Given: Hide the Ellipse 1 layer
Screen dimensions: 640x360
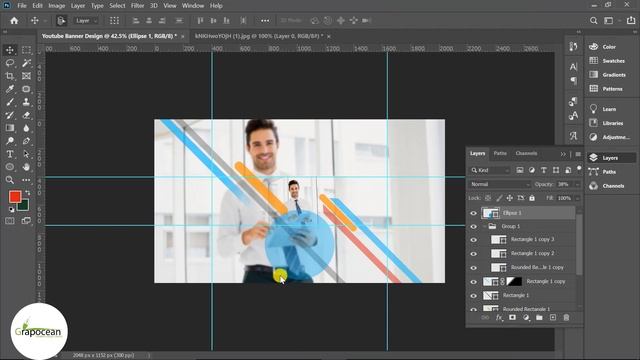Looking at the screenshot, I should [x=473, y=213].
